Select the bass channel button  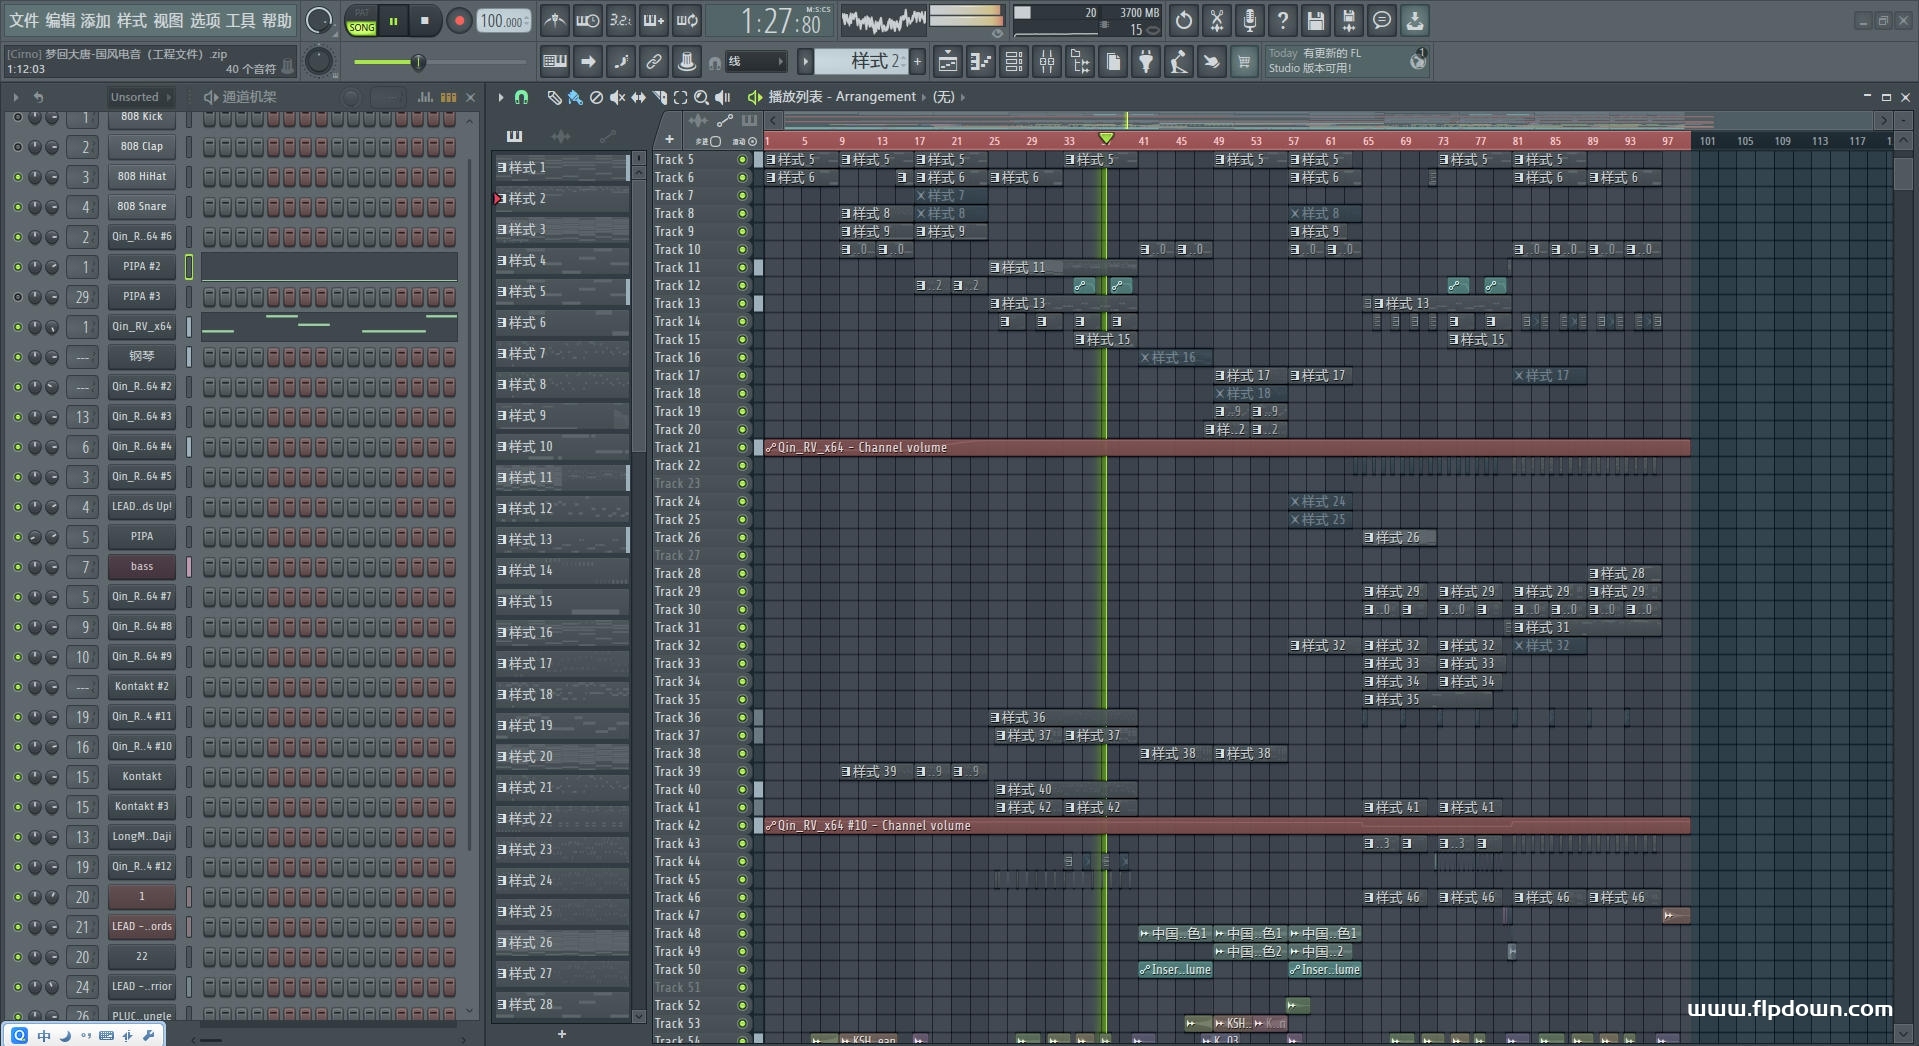(142, 567)
